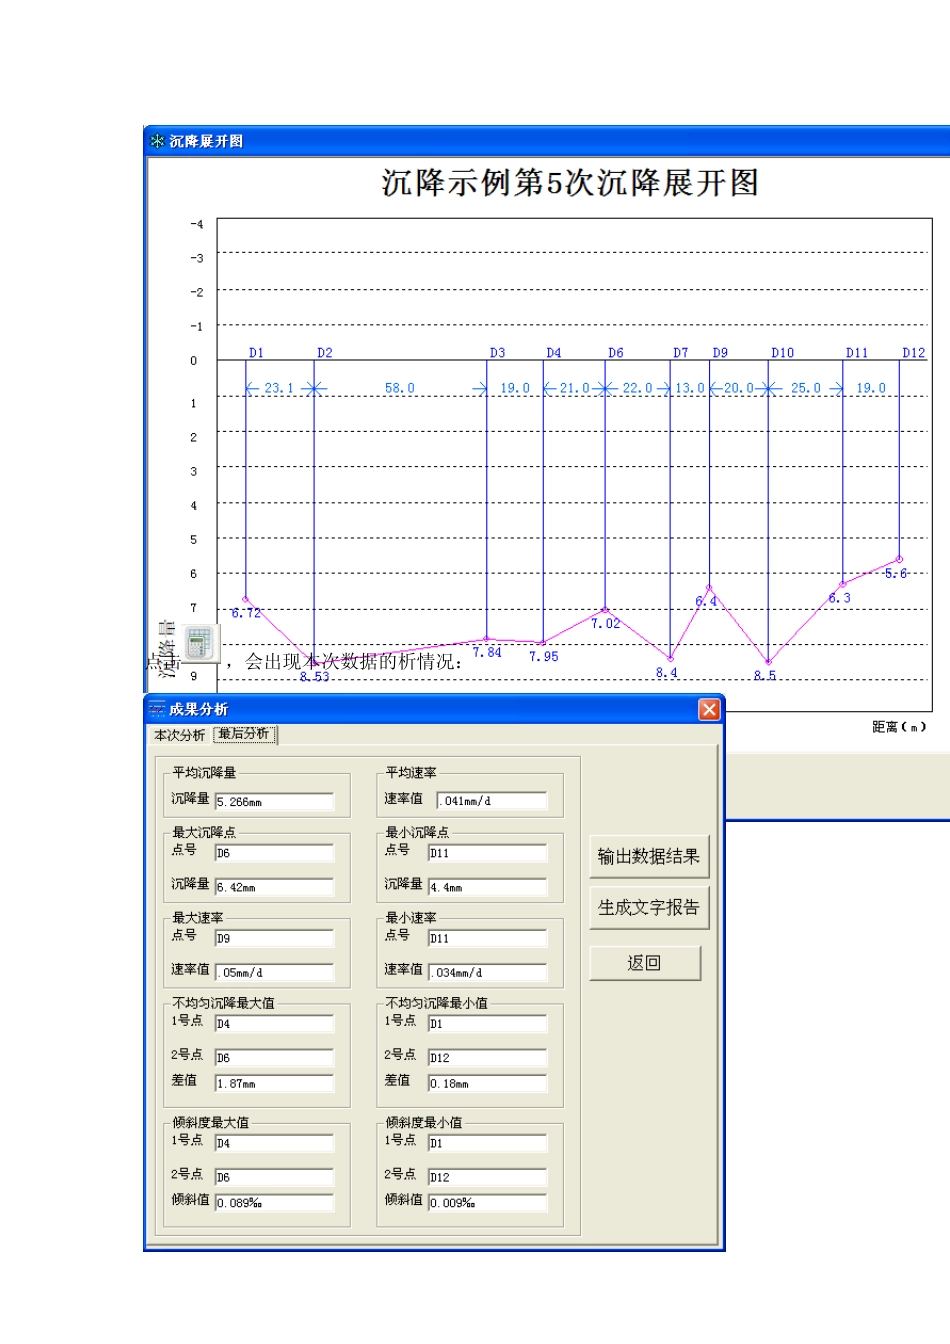Click 倾斜度最小值 1号点 field D1
Image resolution: width=950 pixels, height=1344 pixels.
click(x=488, y=1143)
